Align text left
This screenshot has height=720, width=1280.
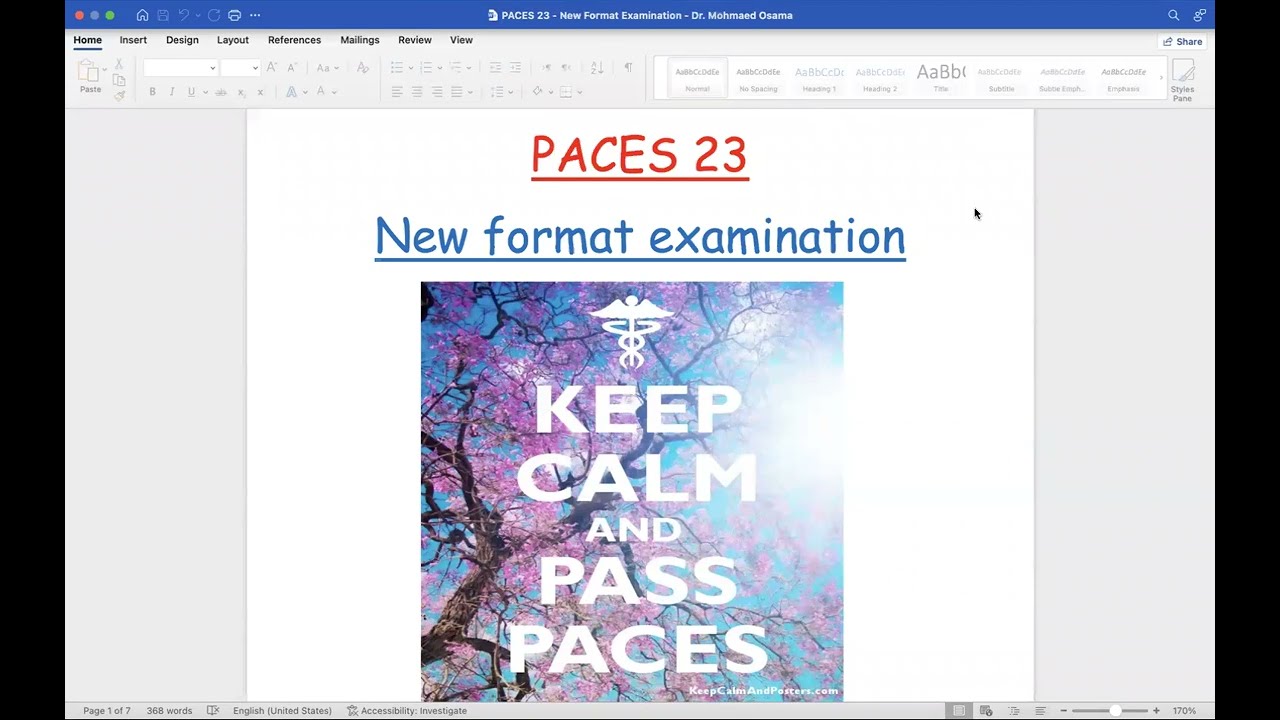click(x=397, y=92)
